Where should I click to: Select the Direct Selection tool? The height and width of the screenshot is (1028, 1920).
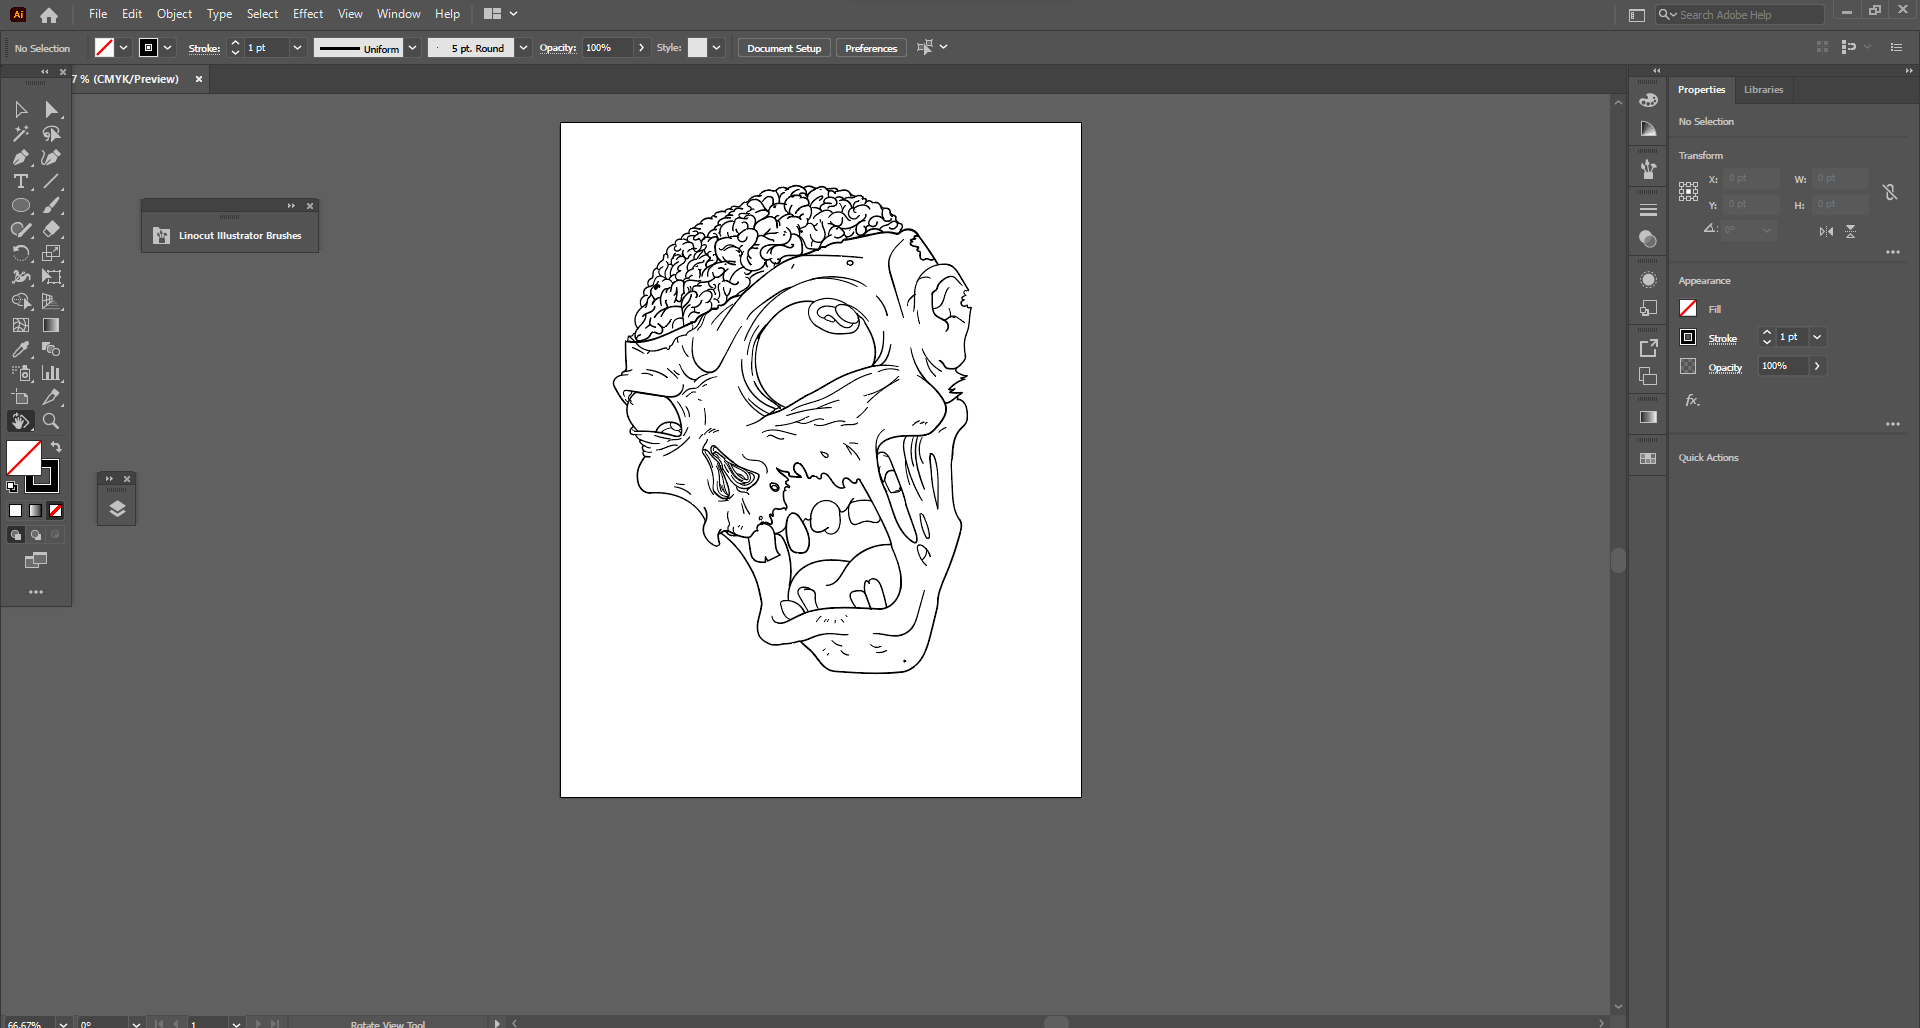click(x=51, y=109)
